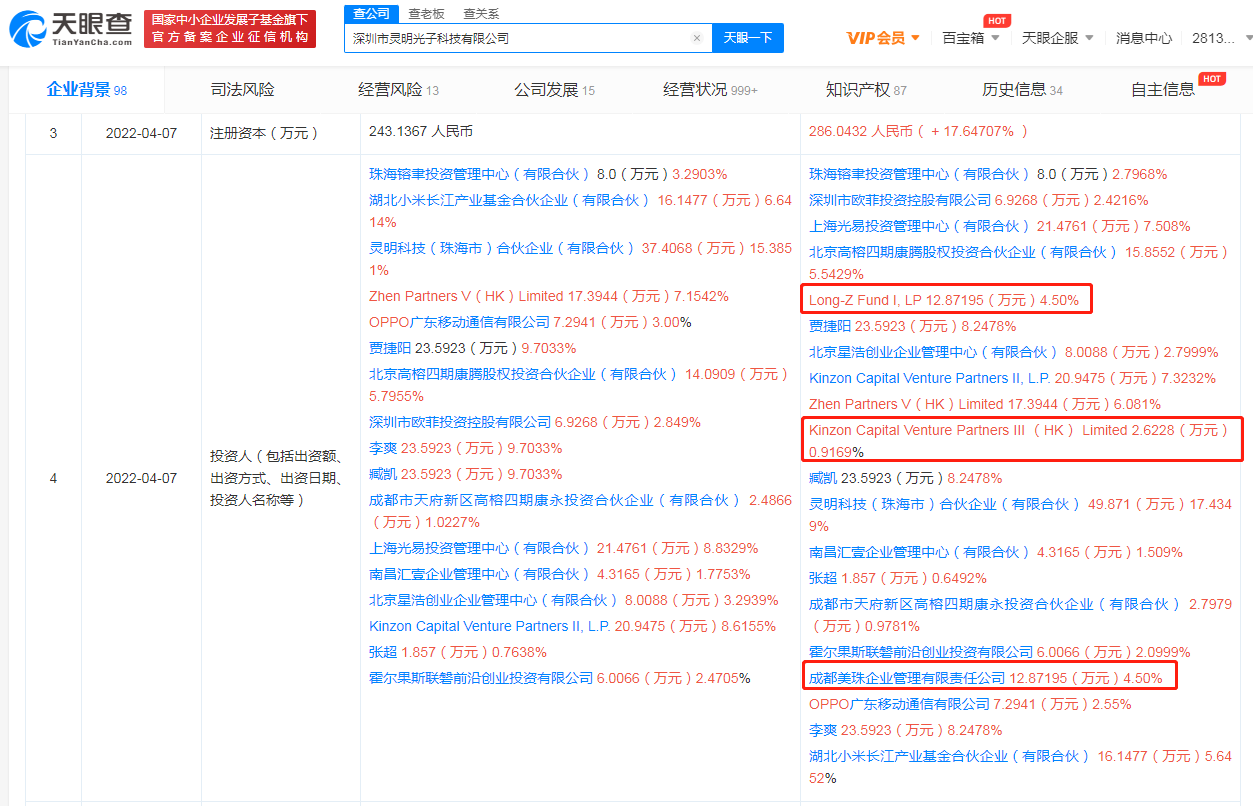
Task: View the 知识产权 tab
Action: 866,90
